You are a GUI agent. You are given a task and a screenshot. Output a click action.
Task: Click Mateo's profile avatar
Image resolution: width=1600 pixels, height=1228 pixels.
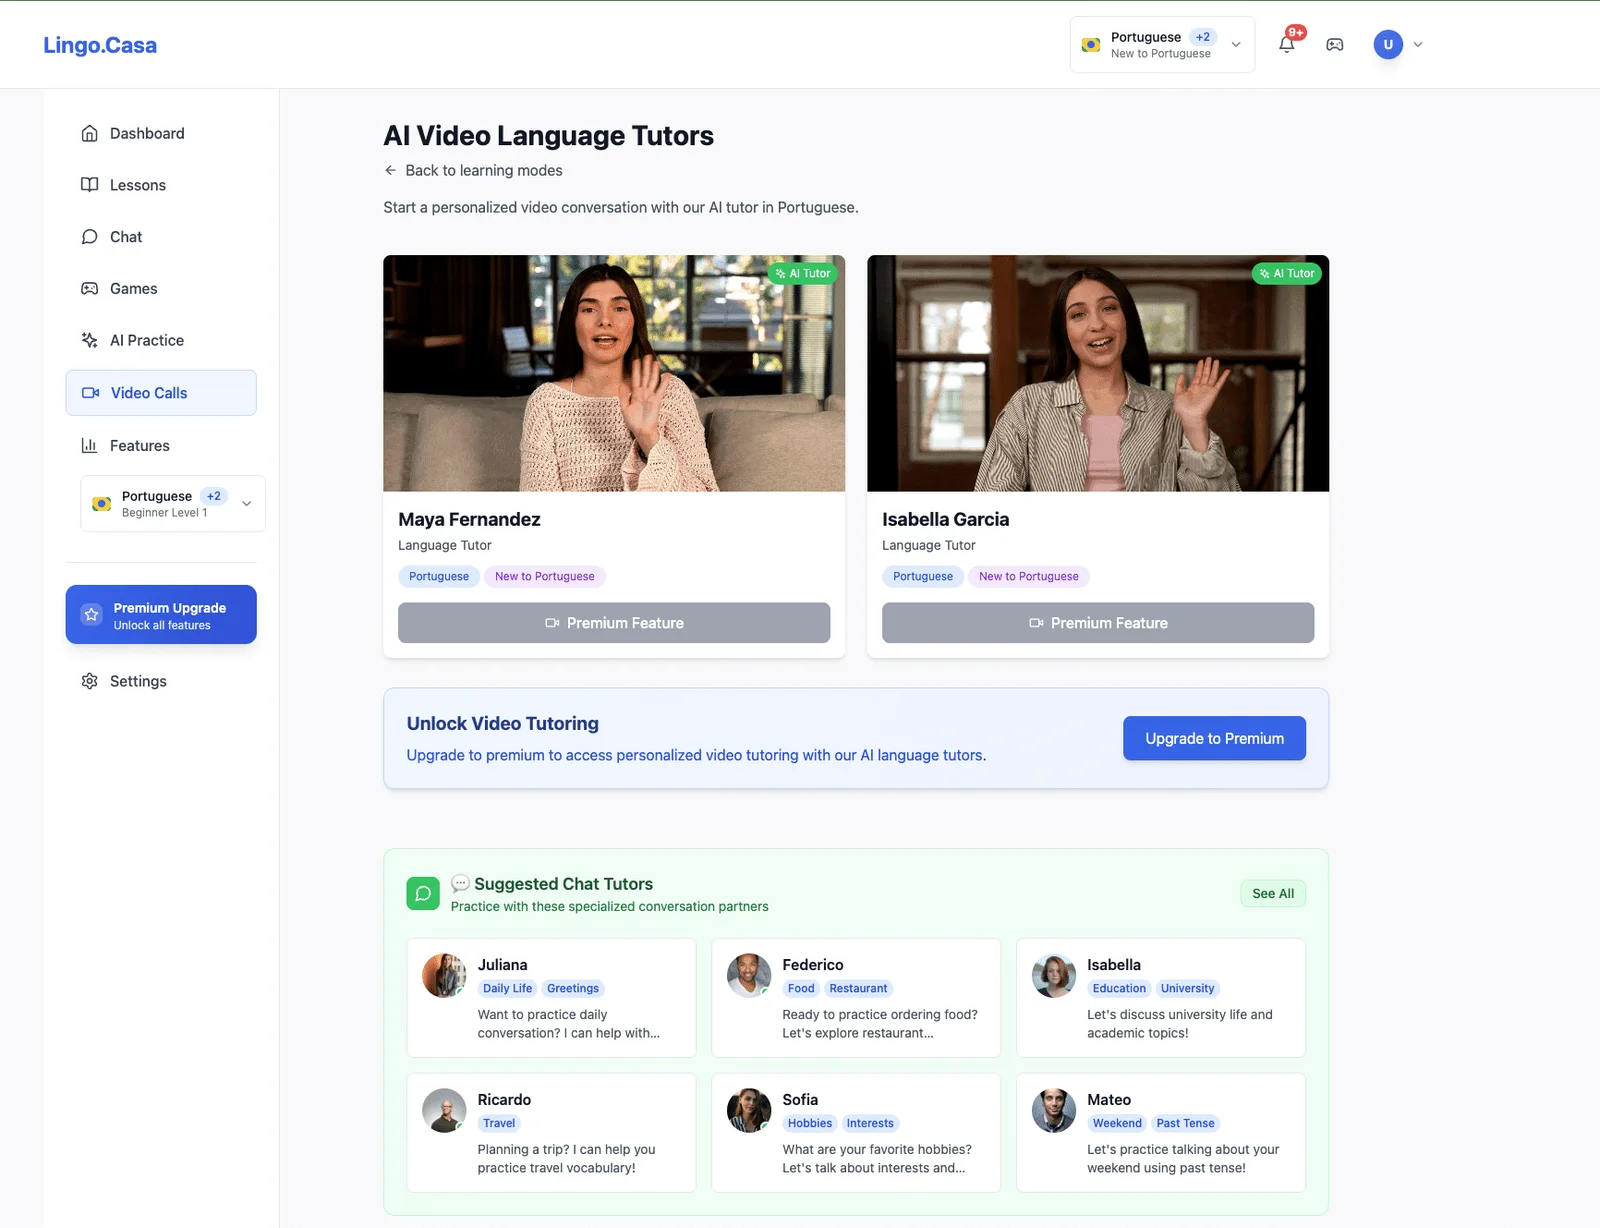tap(1053, 1110)
